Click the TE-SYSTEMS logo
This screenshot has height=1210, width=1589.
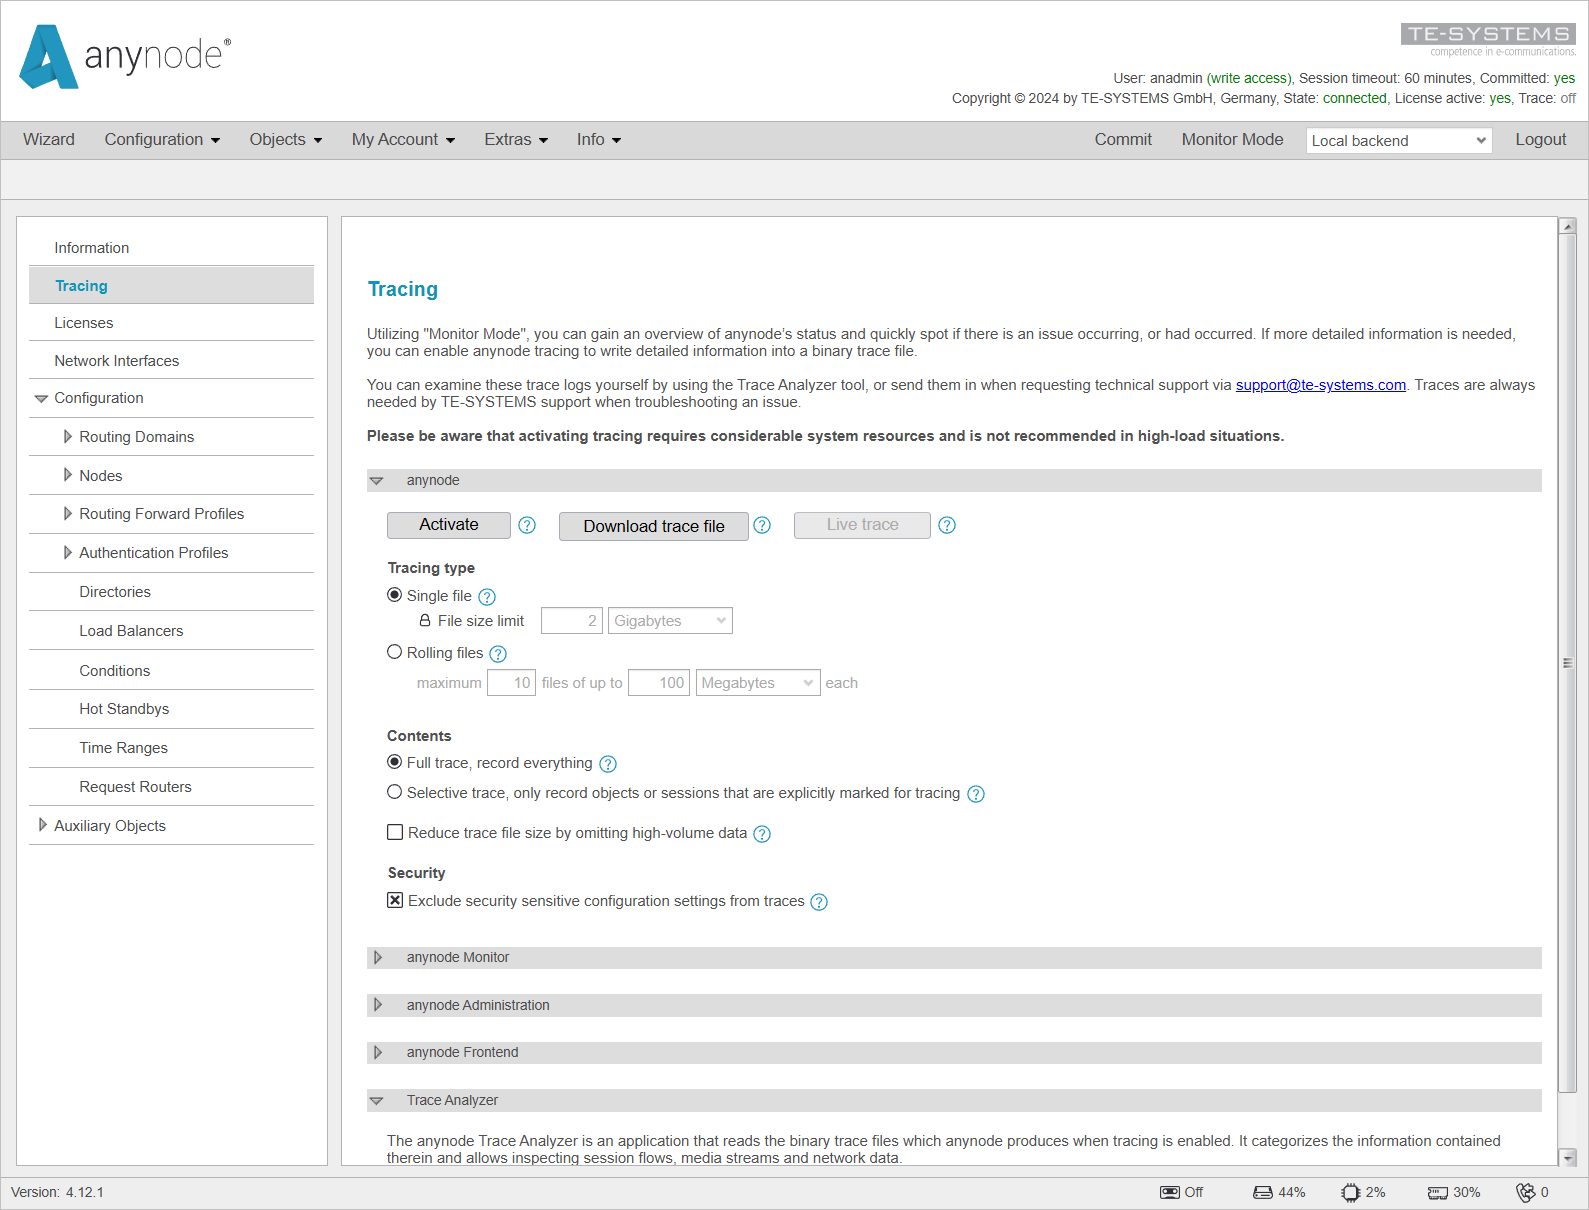[1488, 40]
